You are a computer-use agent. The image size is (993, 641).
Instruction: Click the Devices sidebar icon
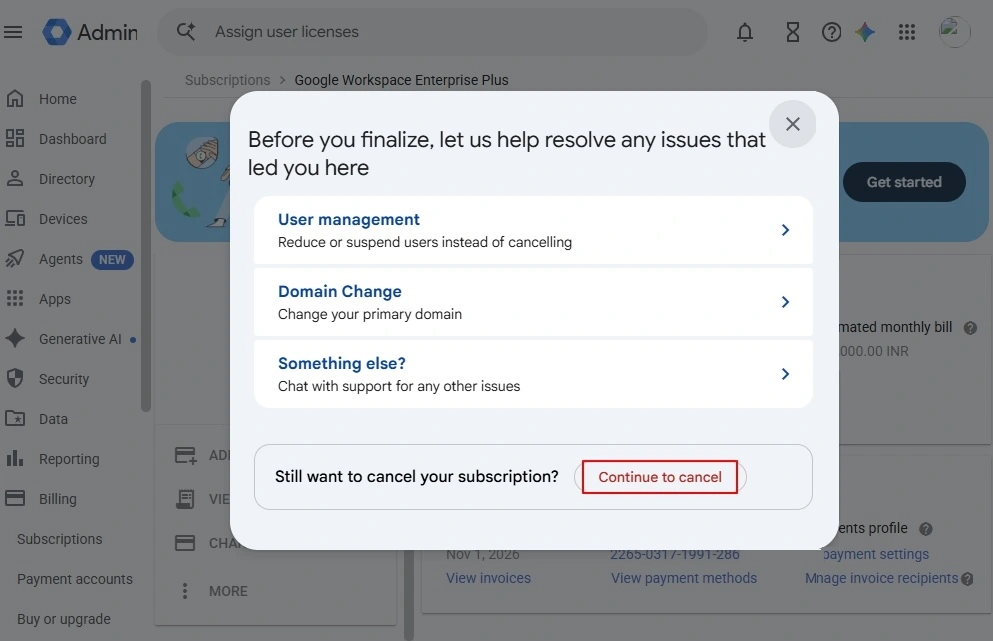15,219
